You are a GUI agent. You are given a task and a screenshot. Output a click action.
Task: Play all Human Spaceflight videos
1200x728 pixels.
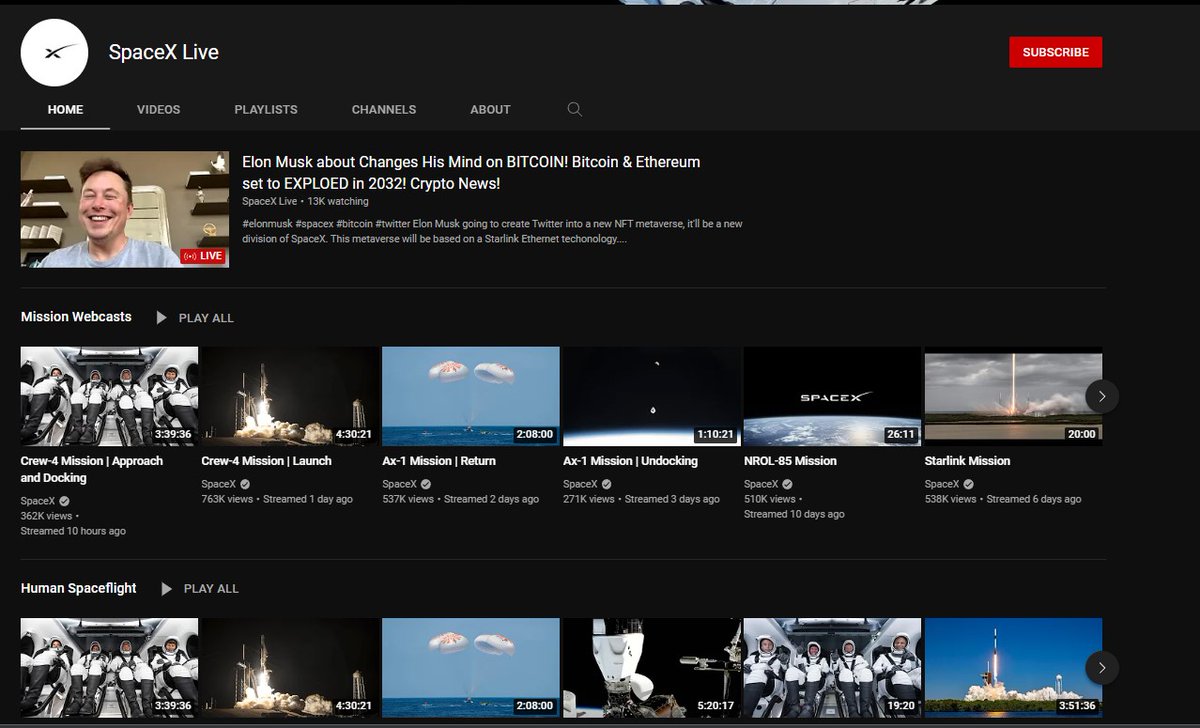tap(211, 589)
